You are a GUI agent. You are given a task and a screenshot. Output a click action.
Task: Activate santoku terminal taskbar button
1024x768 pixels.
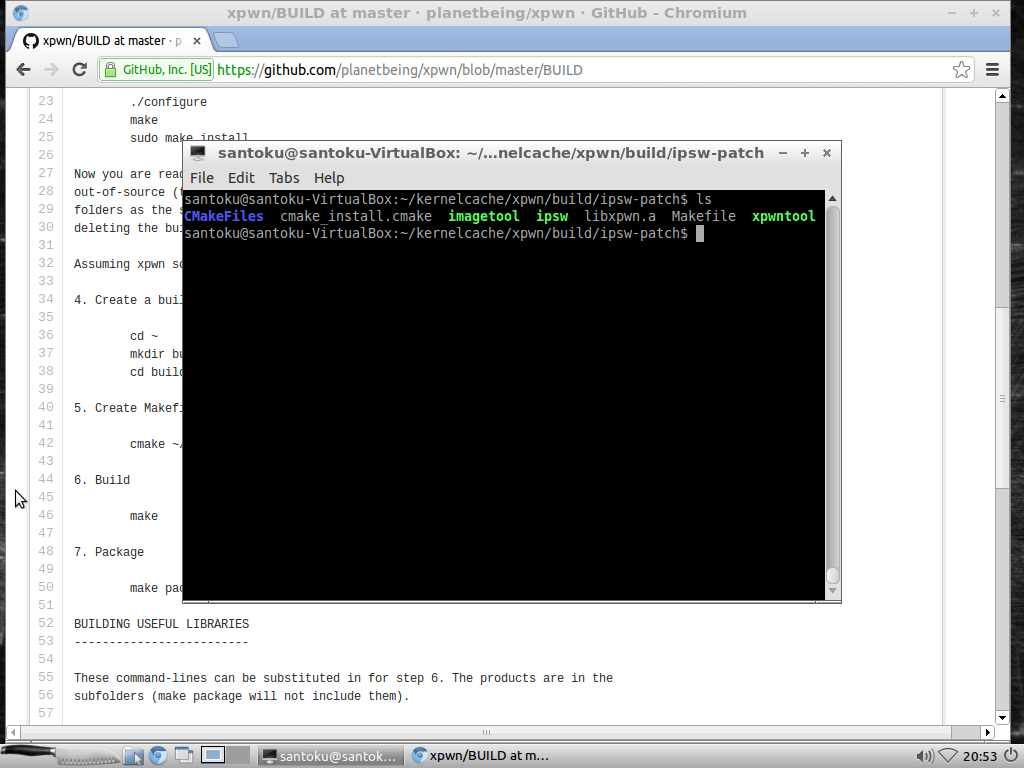coord(329,756)
